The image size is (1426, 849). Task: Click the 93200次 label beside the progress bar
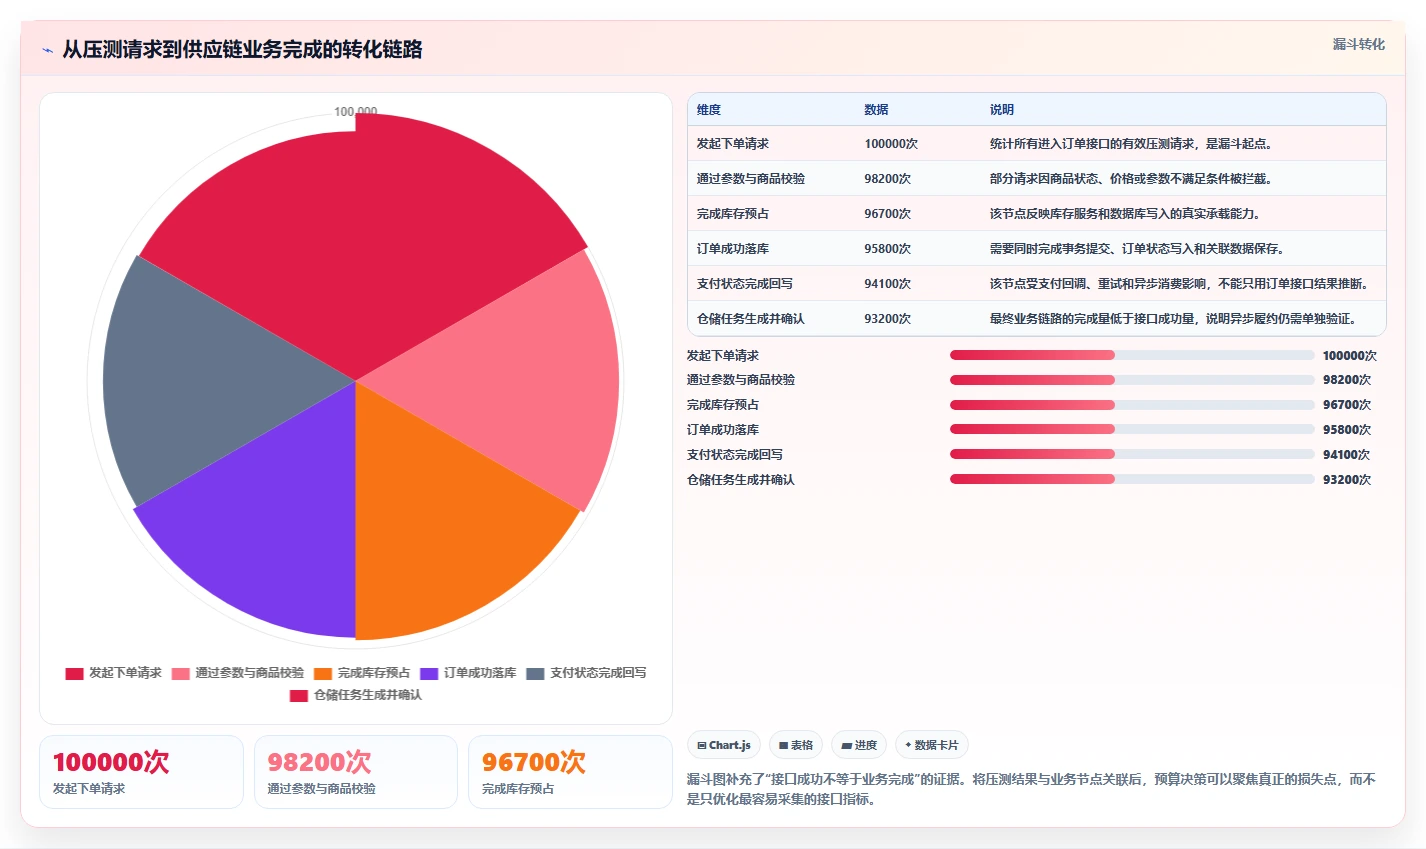1347,480
